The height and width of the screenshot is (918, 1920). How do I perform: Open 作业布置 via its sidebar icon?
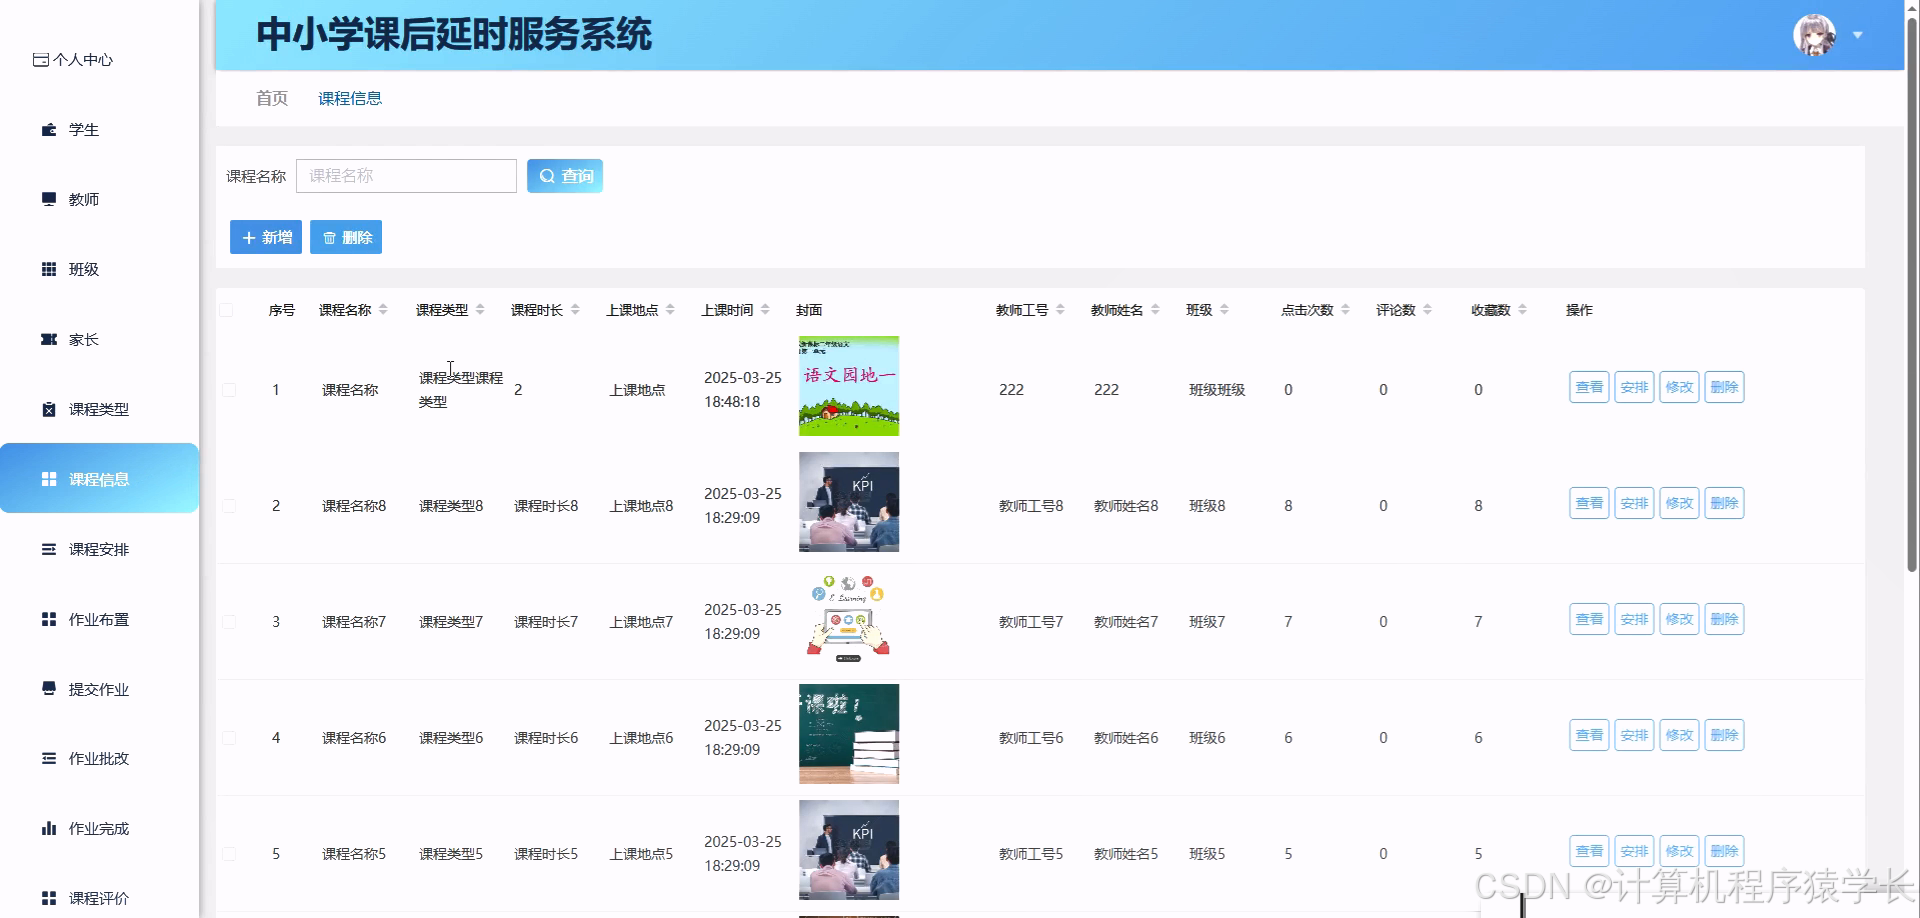[48, 618]
